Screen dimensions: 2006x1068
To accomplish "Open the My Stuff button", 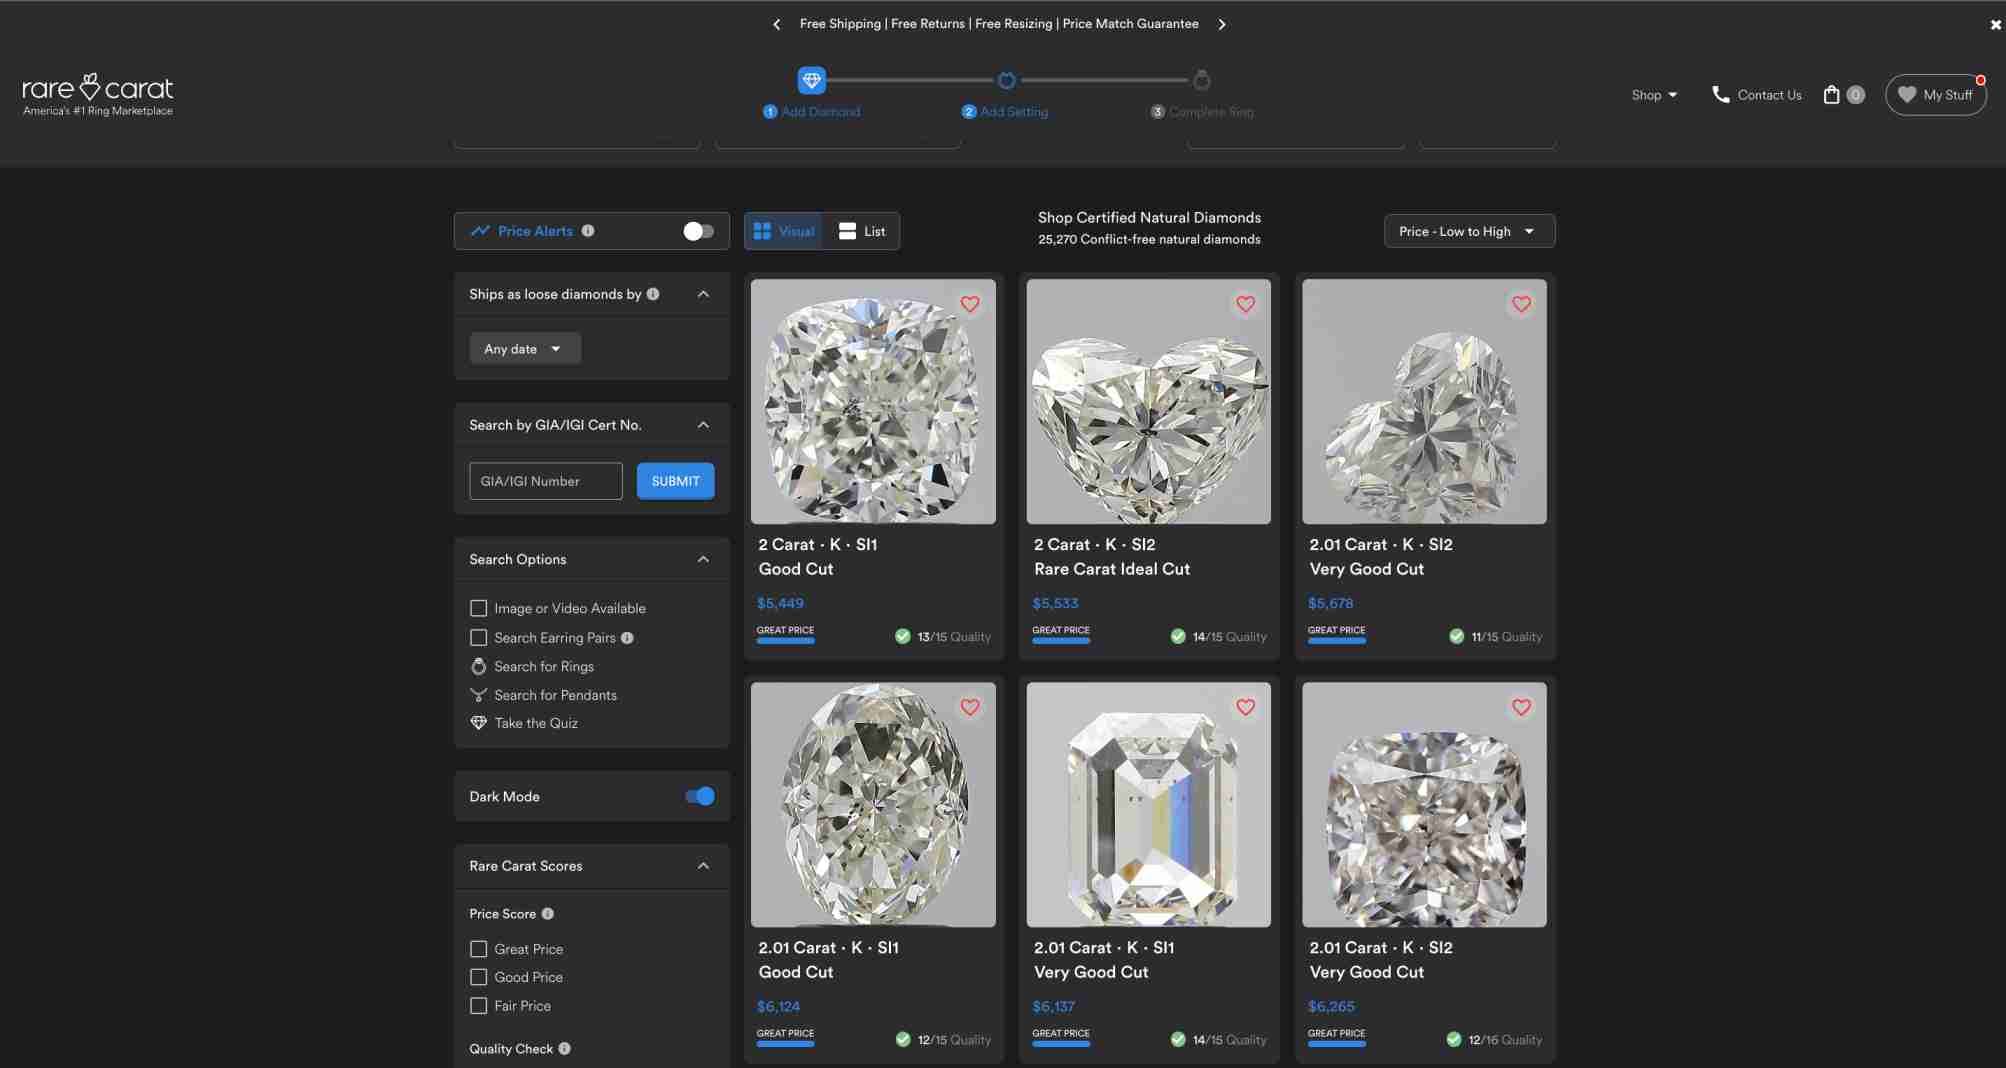I will coord(1935,95).
